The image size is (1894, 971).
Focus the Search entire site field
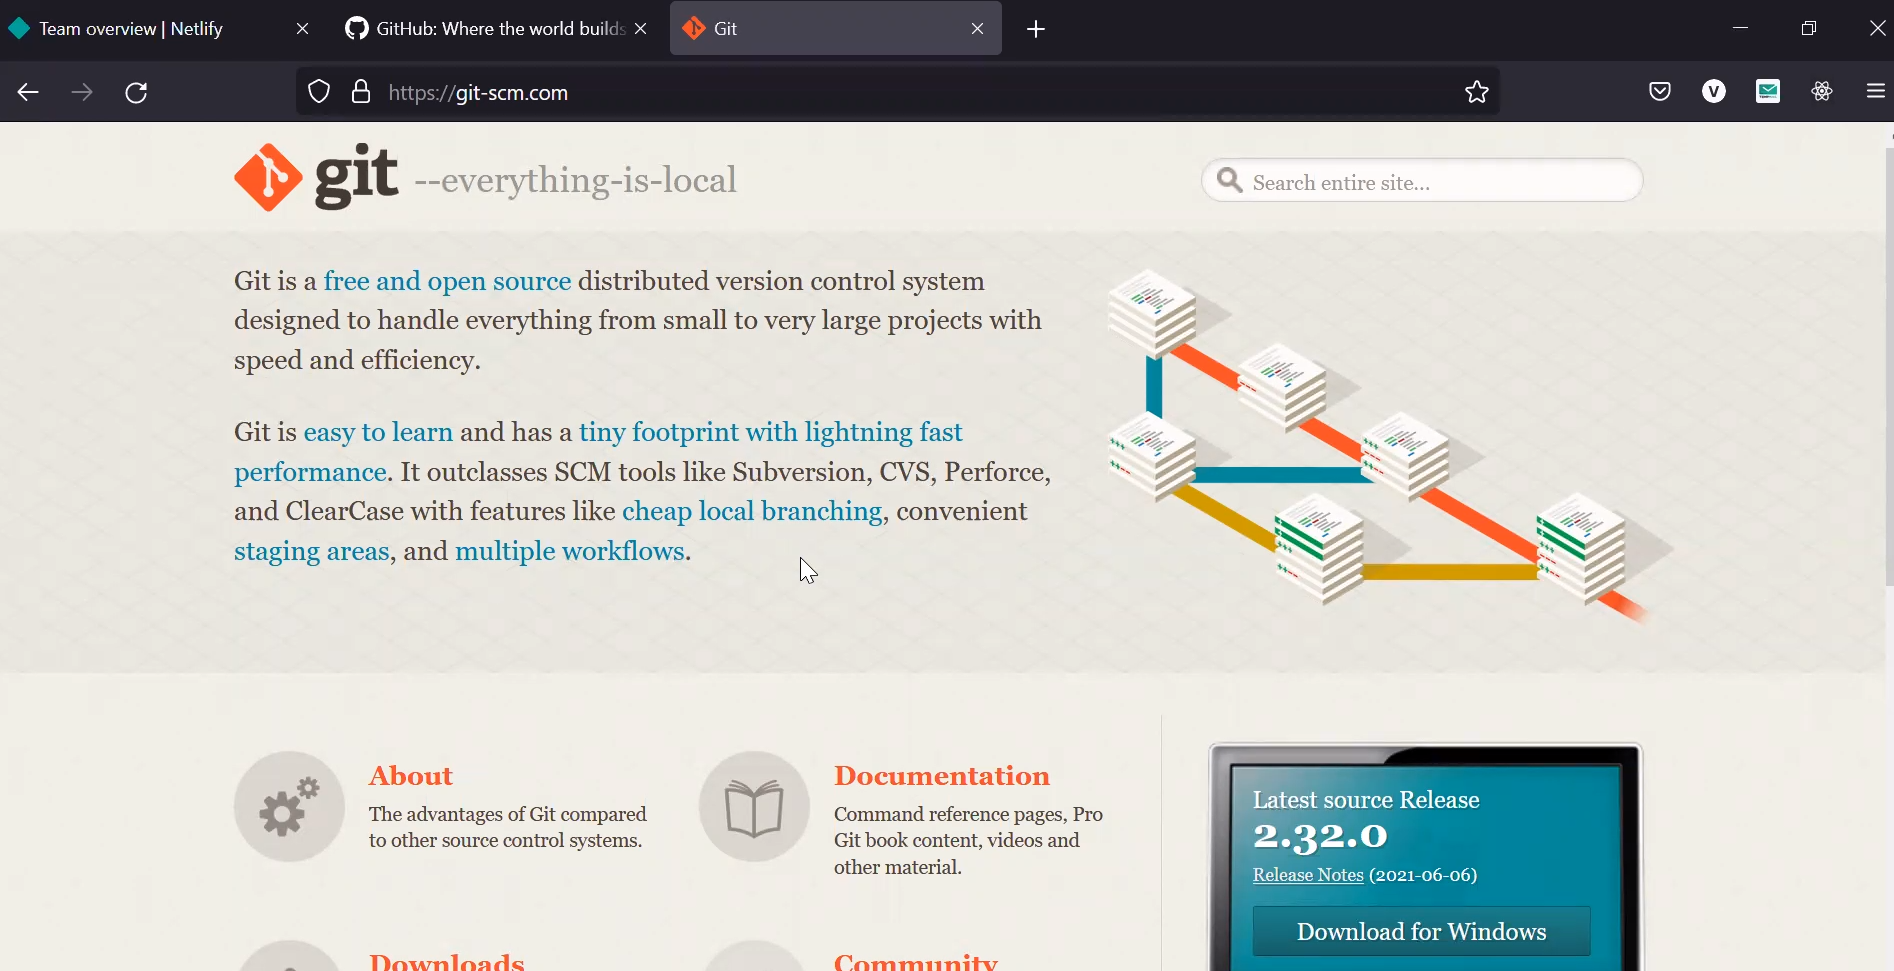pos(1422,181)
